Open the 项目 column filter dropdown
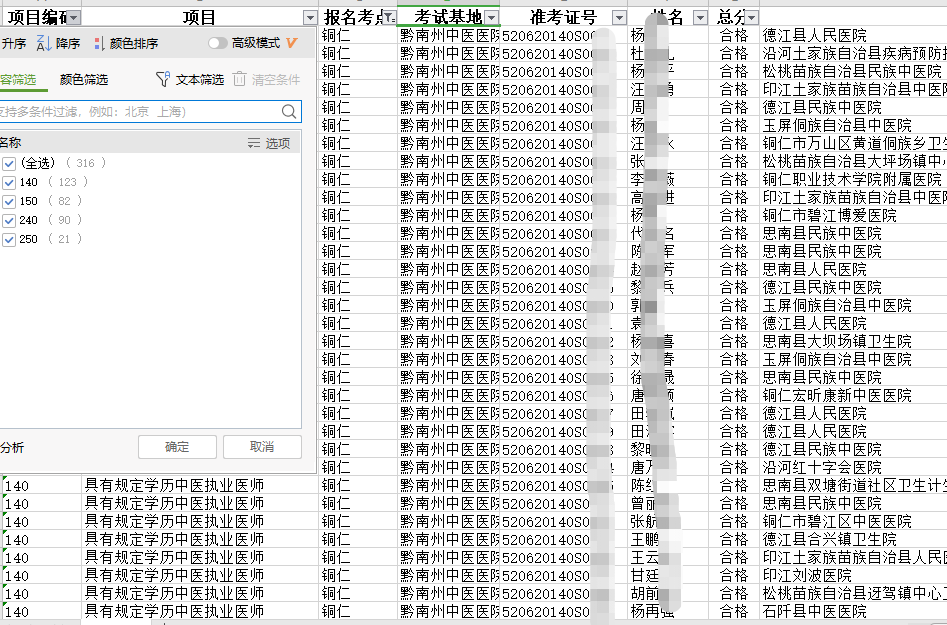The image size is (947, 625). pos(310,18)
